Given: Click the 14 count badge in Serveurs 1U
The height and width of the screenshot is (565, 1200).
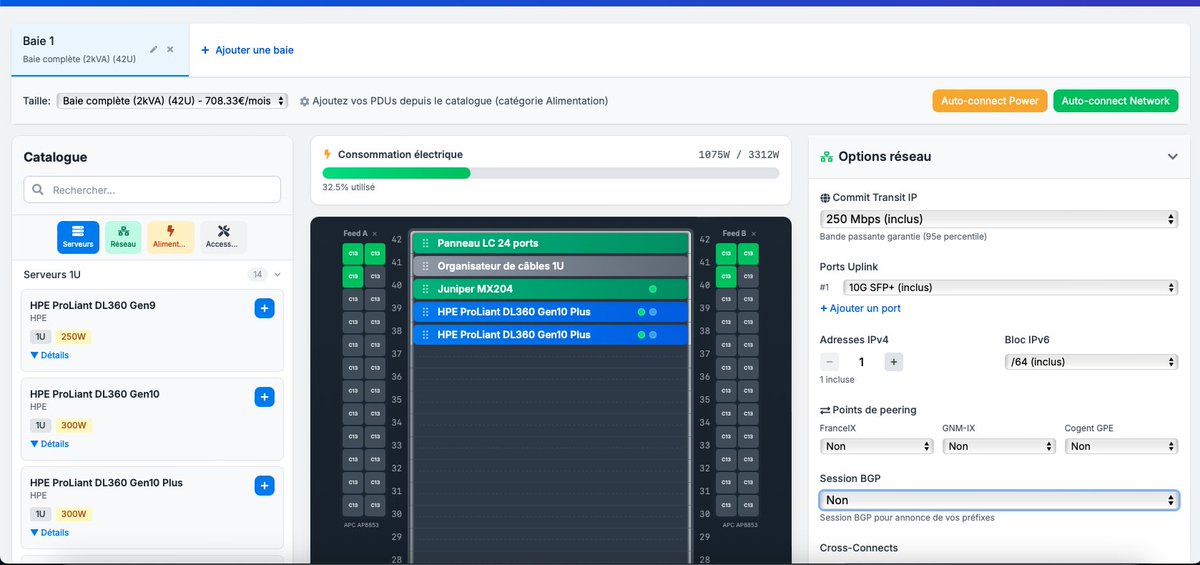Looking at the screenshot, I should 257,274.
